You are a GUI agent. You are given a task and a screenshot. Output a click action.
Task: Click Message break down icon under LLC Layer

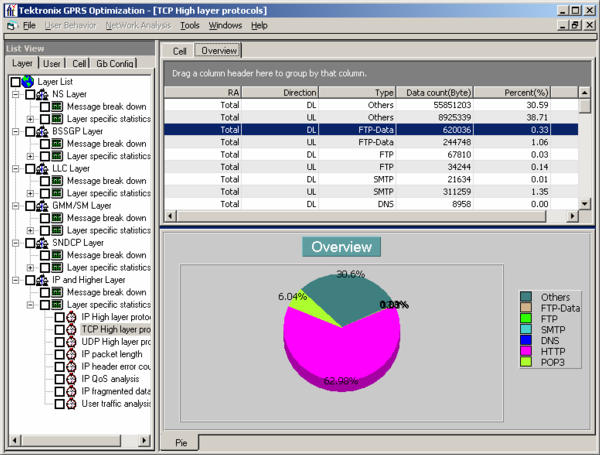coord(57,181)
